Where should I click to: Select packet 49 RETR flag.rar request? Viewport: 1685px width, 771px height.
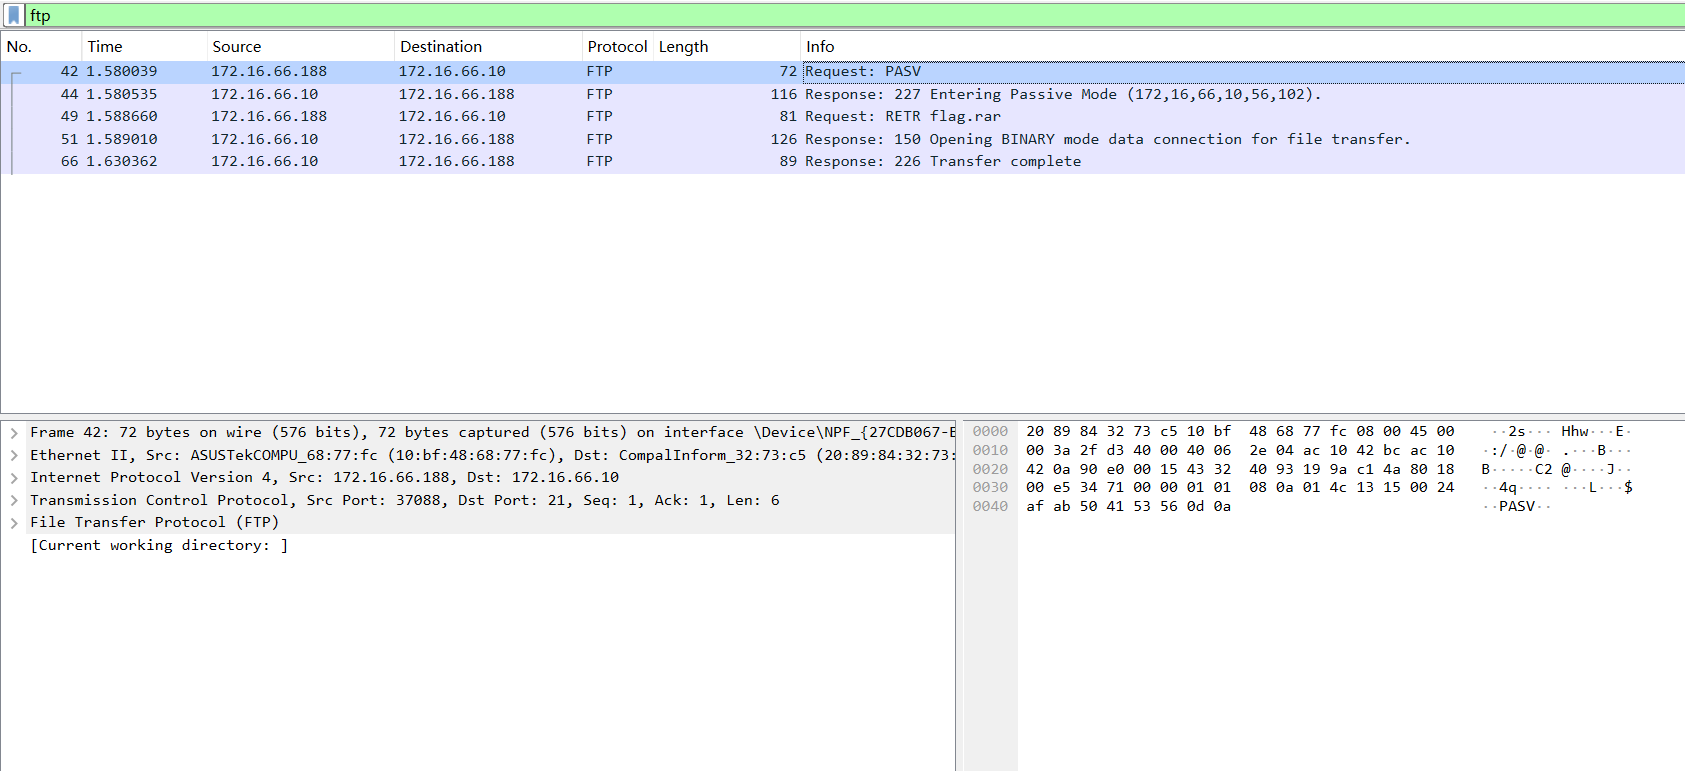[x=843, y=116]
